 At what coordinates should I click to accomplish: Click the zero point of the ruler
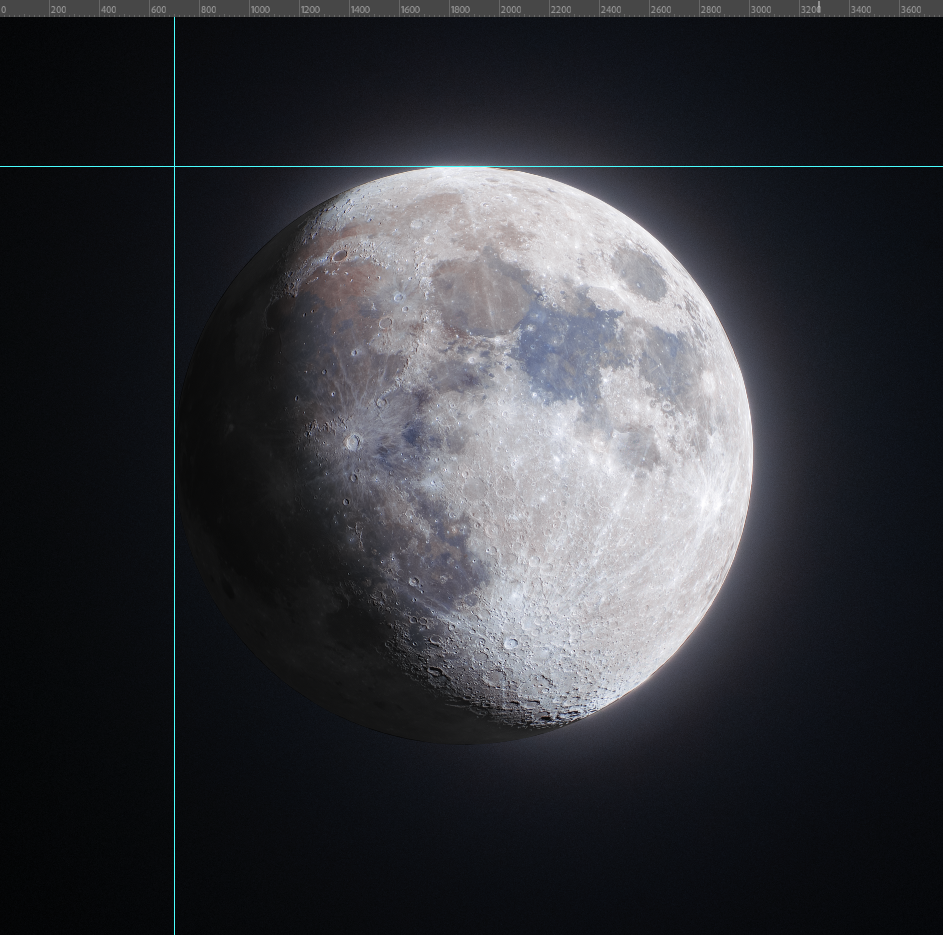point(3,8)
